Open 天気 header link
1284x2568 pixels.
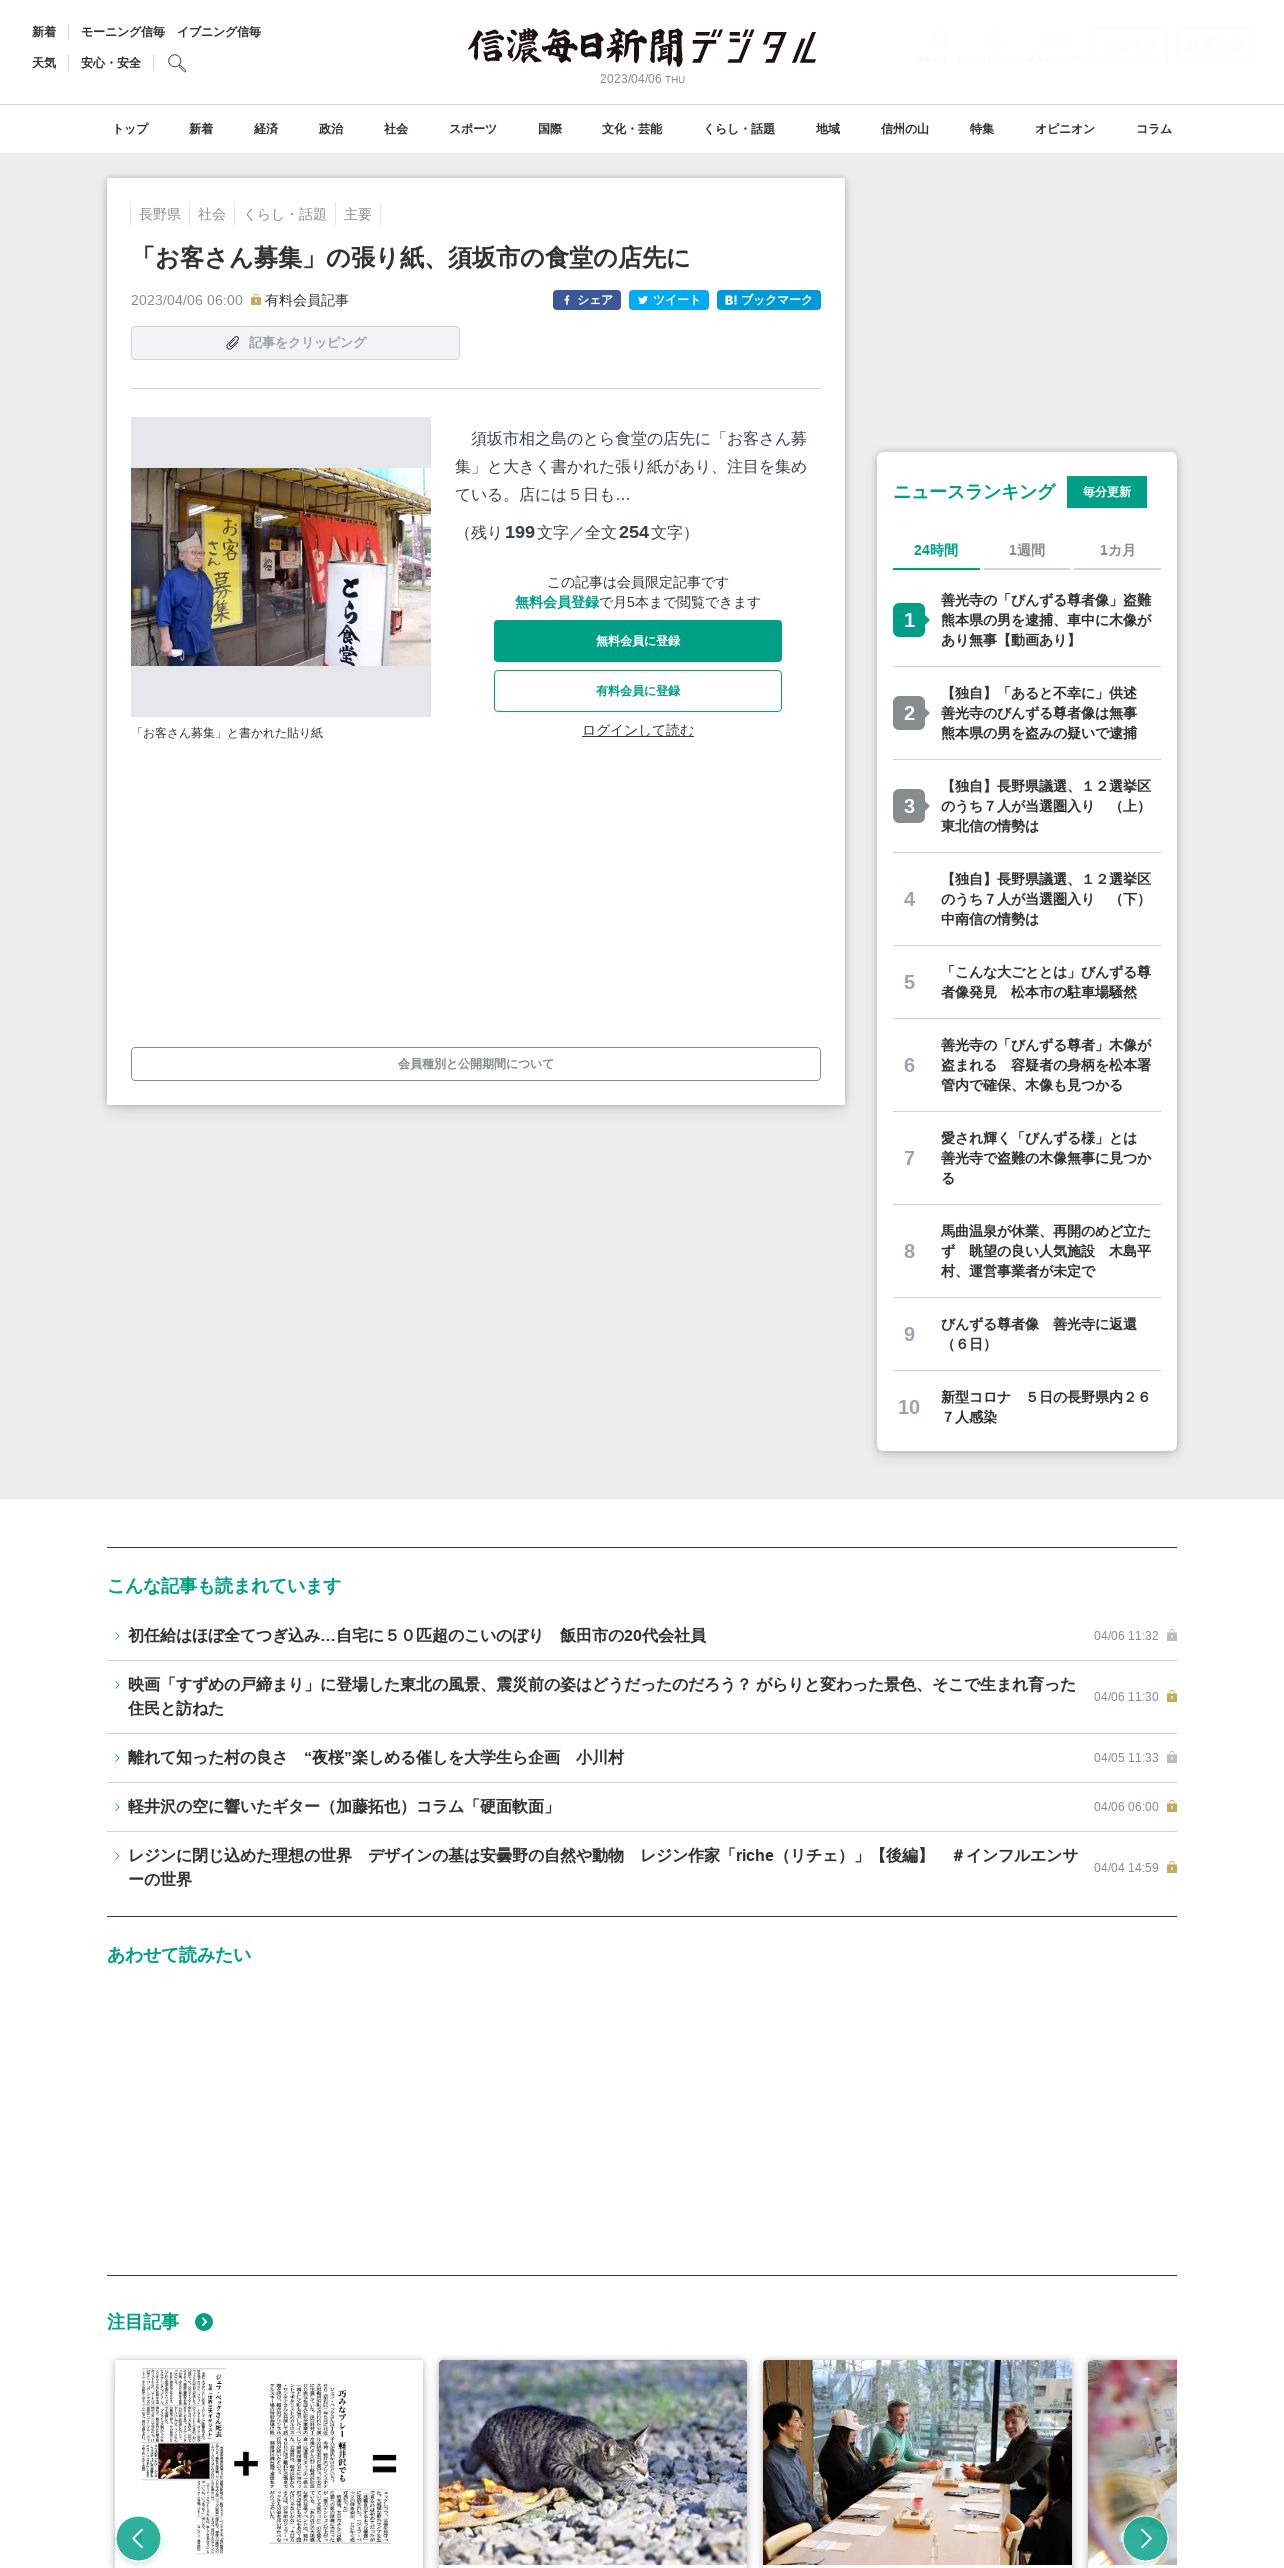pyautogui.click(x=44, y=63)
